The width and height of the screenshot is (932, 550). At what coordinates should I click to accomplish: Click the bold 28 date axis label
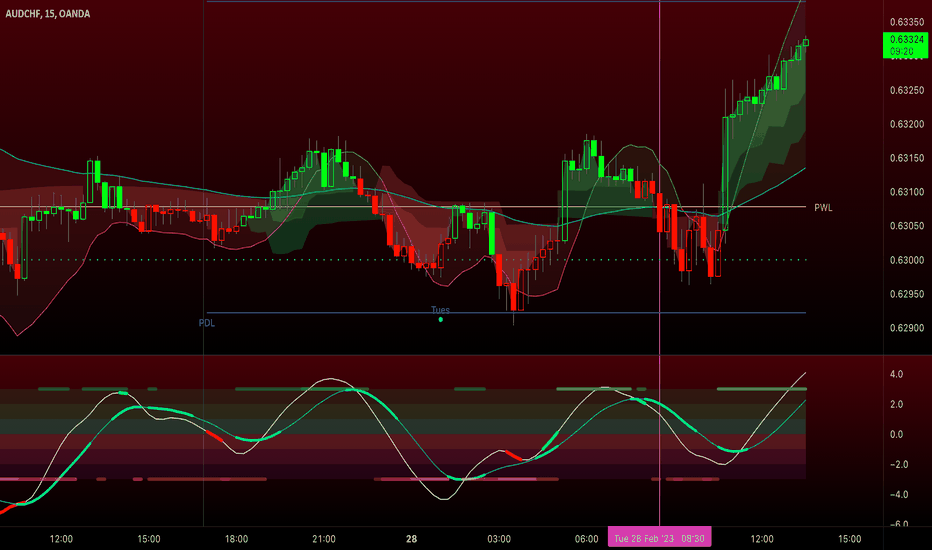411,539
